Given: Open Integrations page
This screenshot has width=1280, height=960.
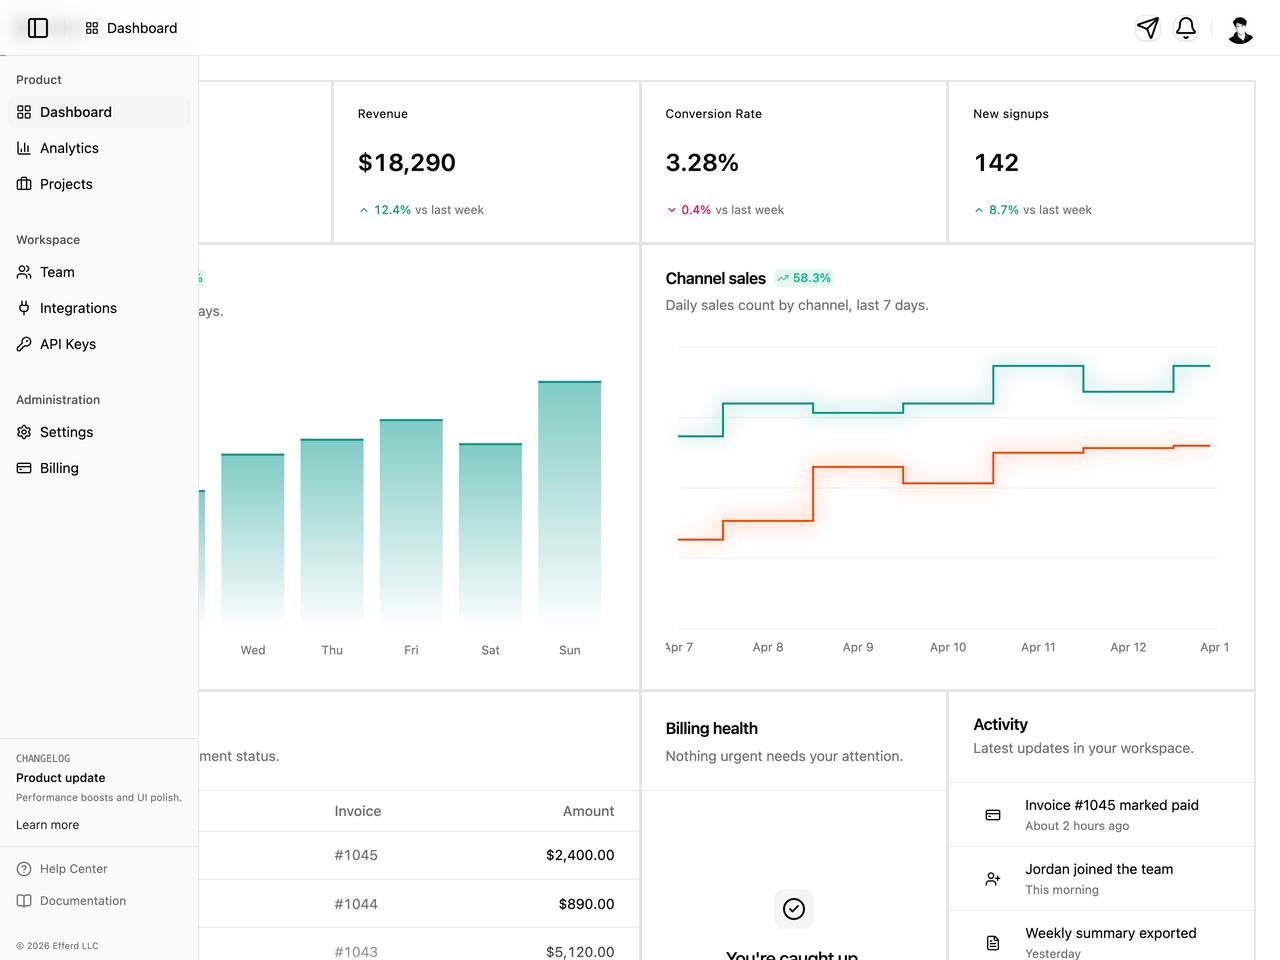Looking at the screenshot, I should click(x=99, y=308).
